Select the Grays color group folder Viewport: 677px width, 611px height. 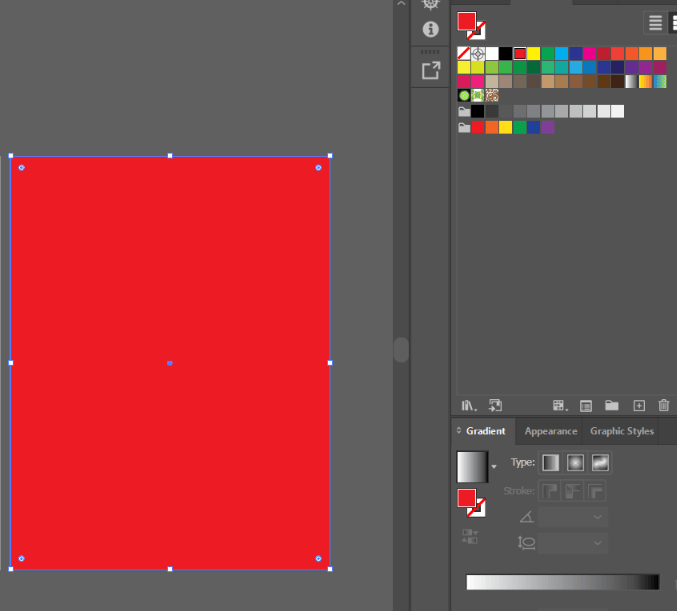pyautogui.click(x=464, y=112)
